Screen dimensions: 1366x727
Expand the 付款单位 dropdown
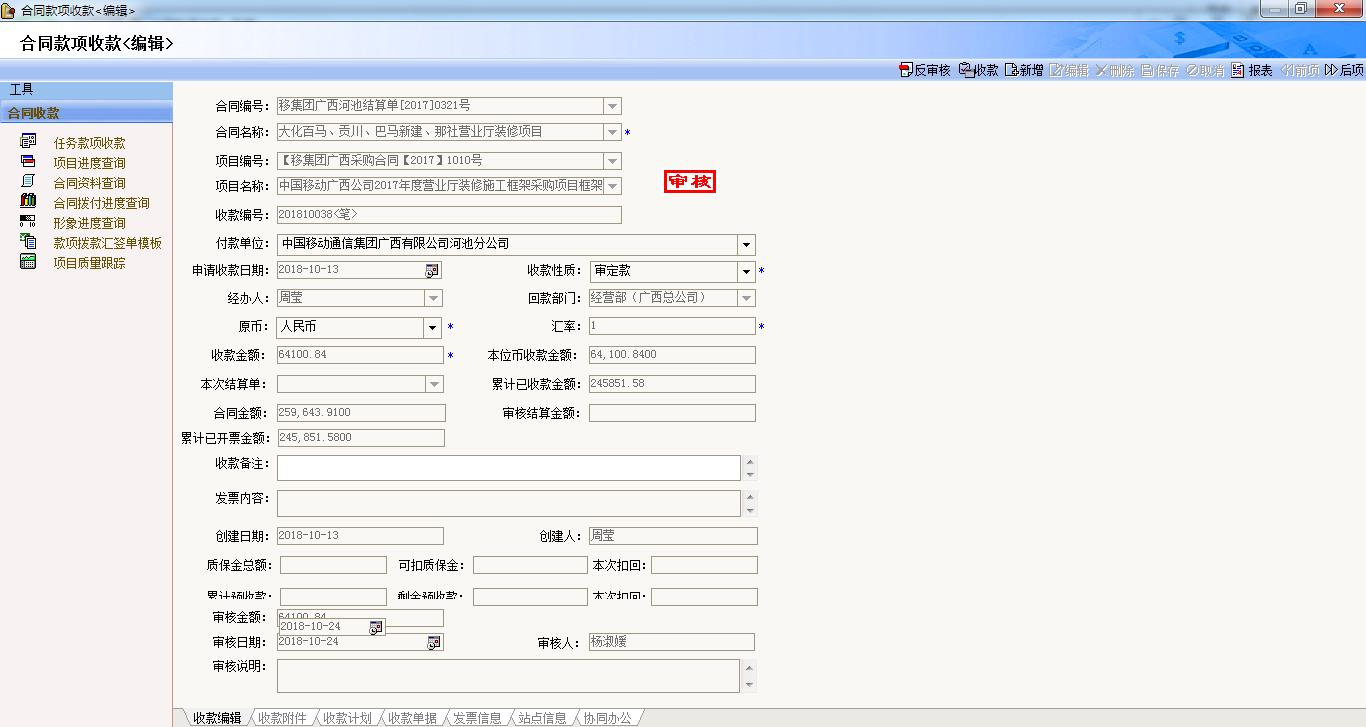point(746,245)
